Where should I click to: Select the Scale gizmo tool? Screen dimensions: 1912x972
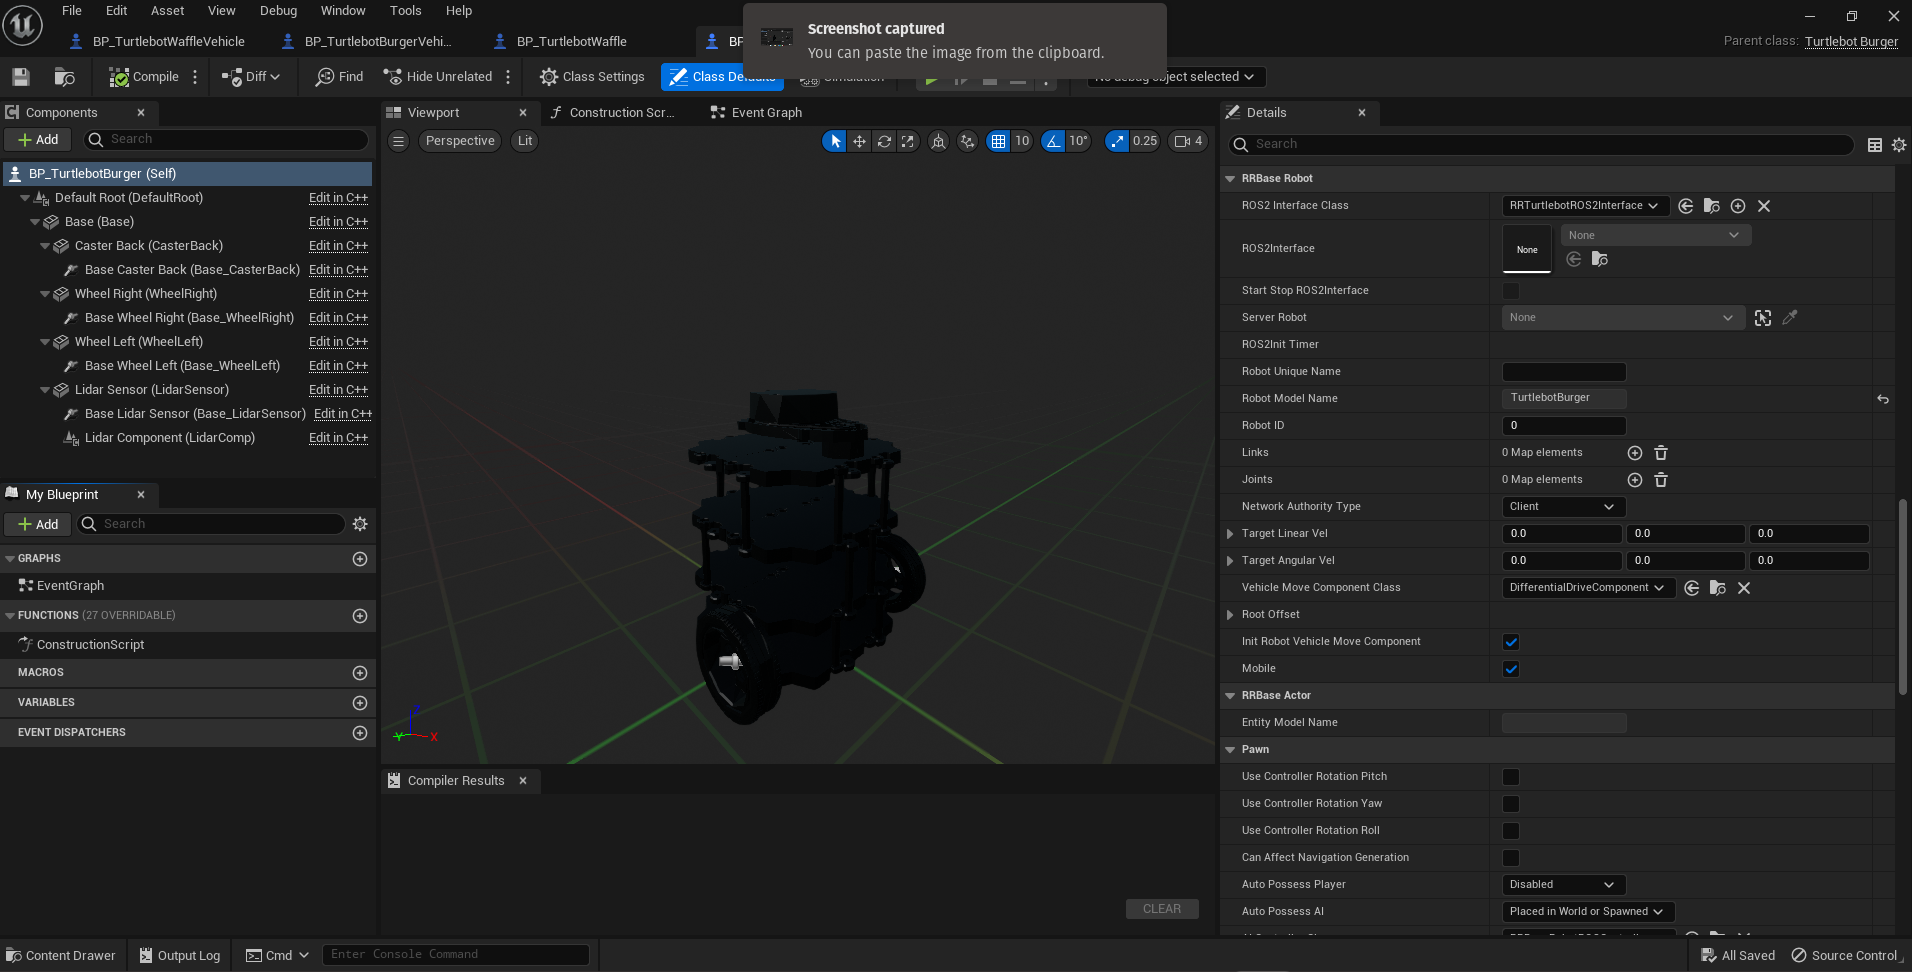(x=908, y=142)
